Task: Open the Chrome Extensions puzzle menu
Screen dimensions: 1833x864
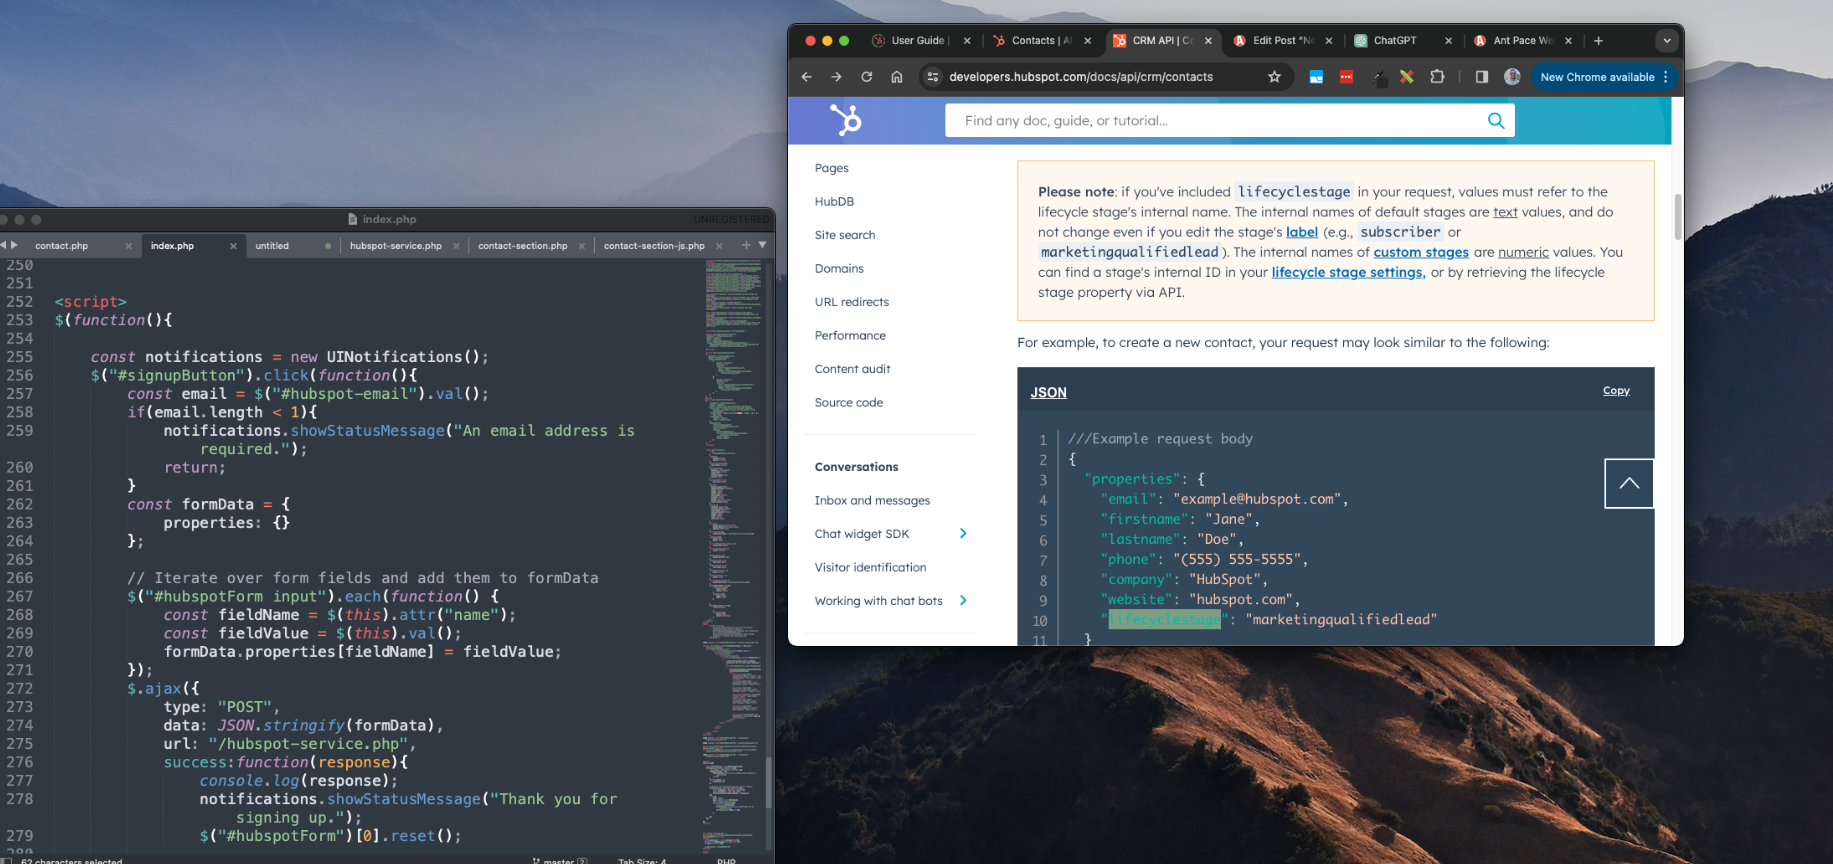Action: (1438, 77)
